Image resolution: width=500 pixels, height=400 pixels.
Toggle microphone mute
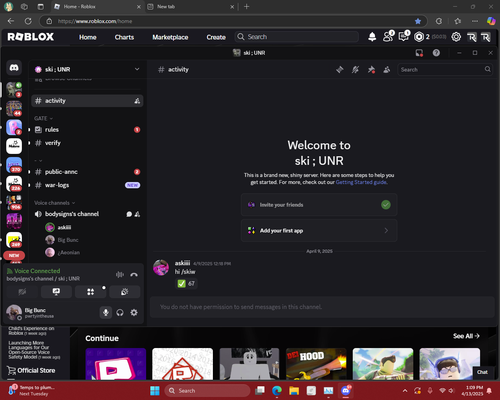(106, 312)
